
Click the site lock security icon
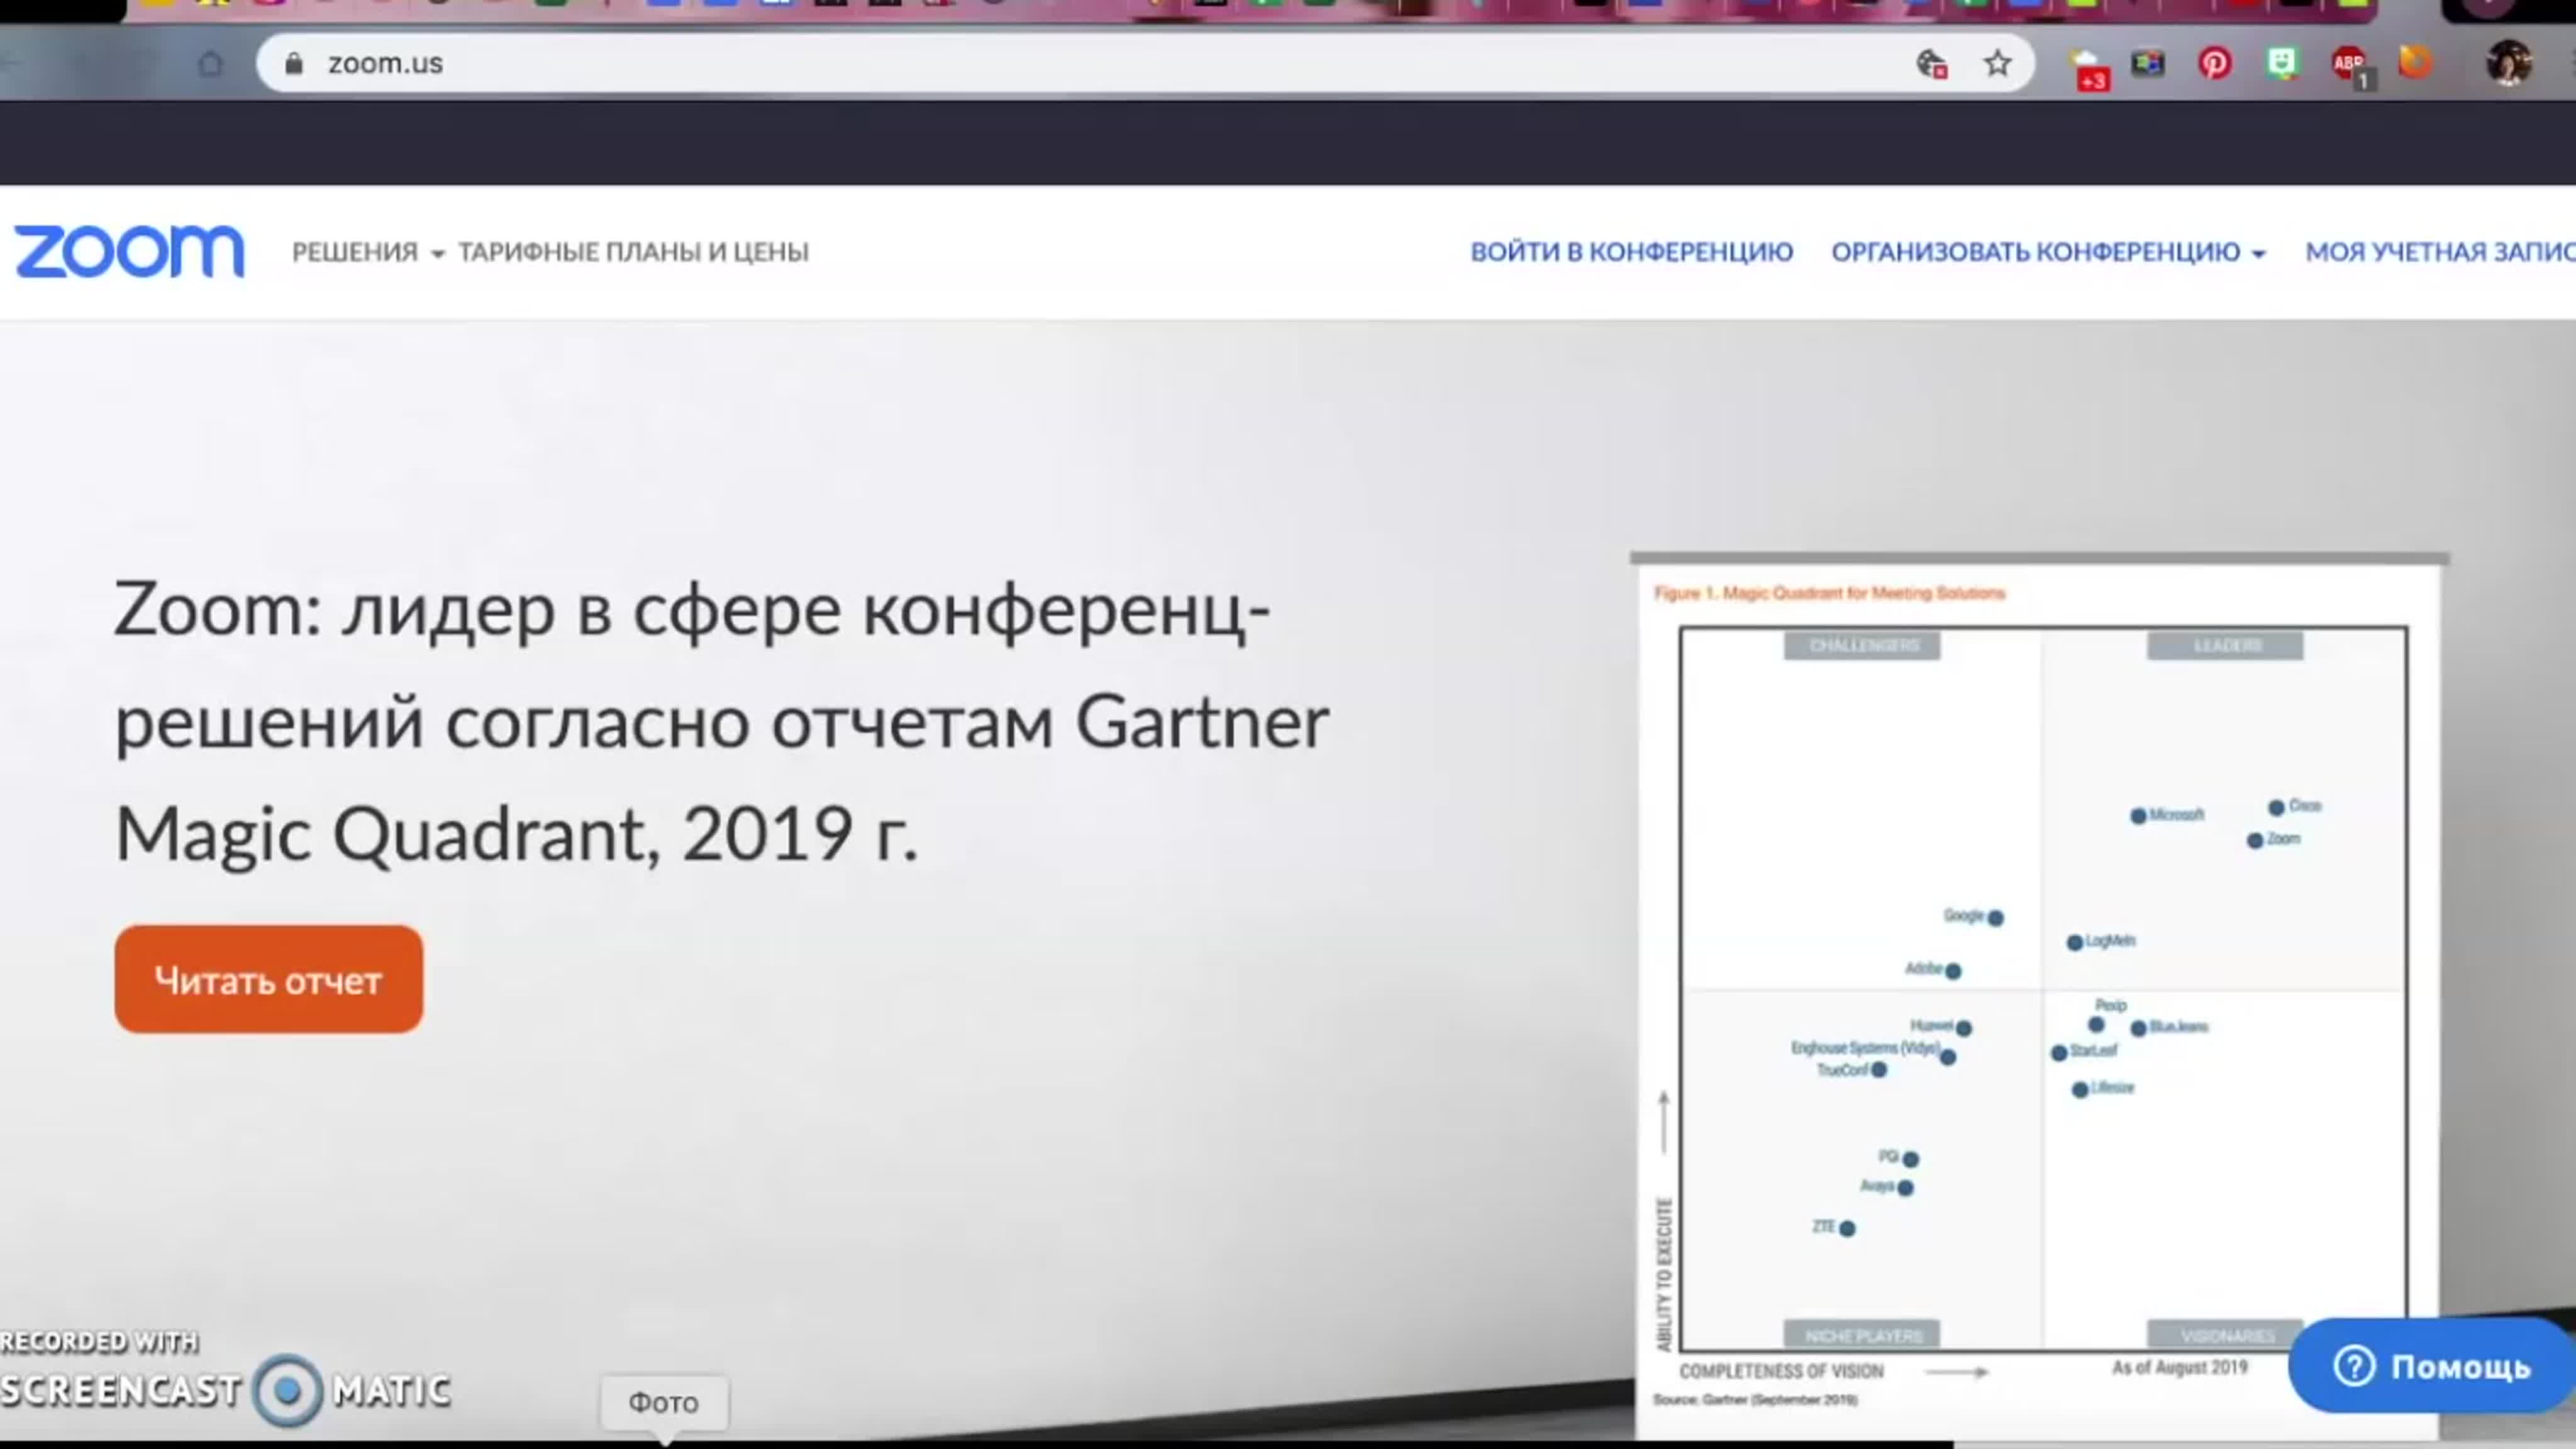point(293,64)
